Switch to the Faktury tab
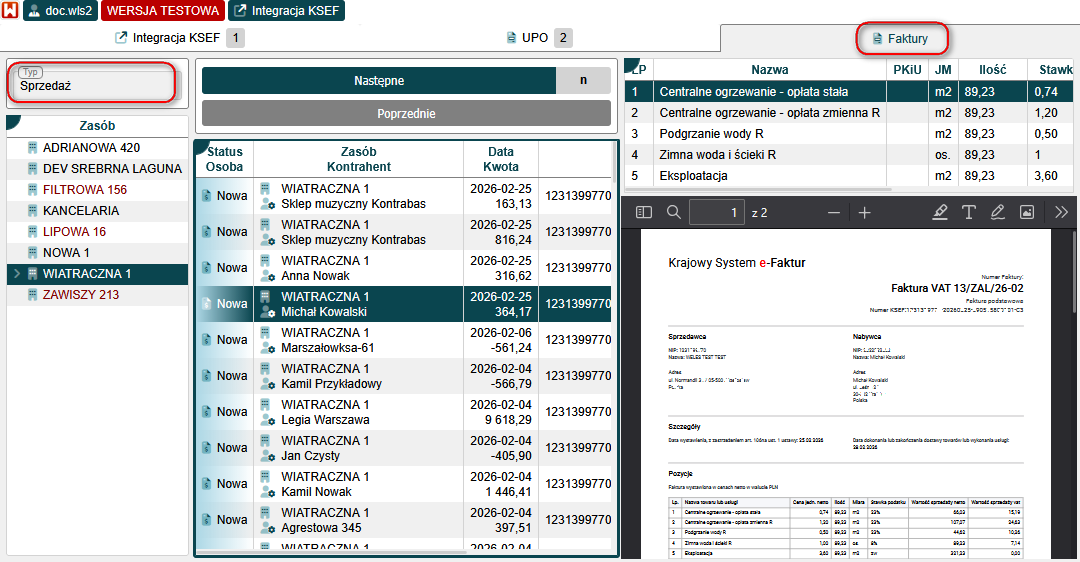The width and height of the screenshot is (1080, 562). (901, 39)
